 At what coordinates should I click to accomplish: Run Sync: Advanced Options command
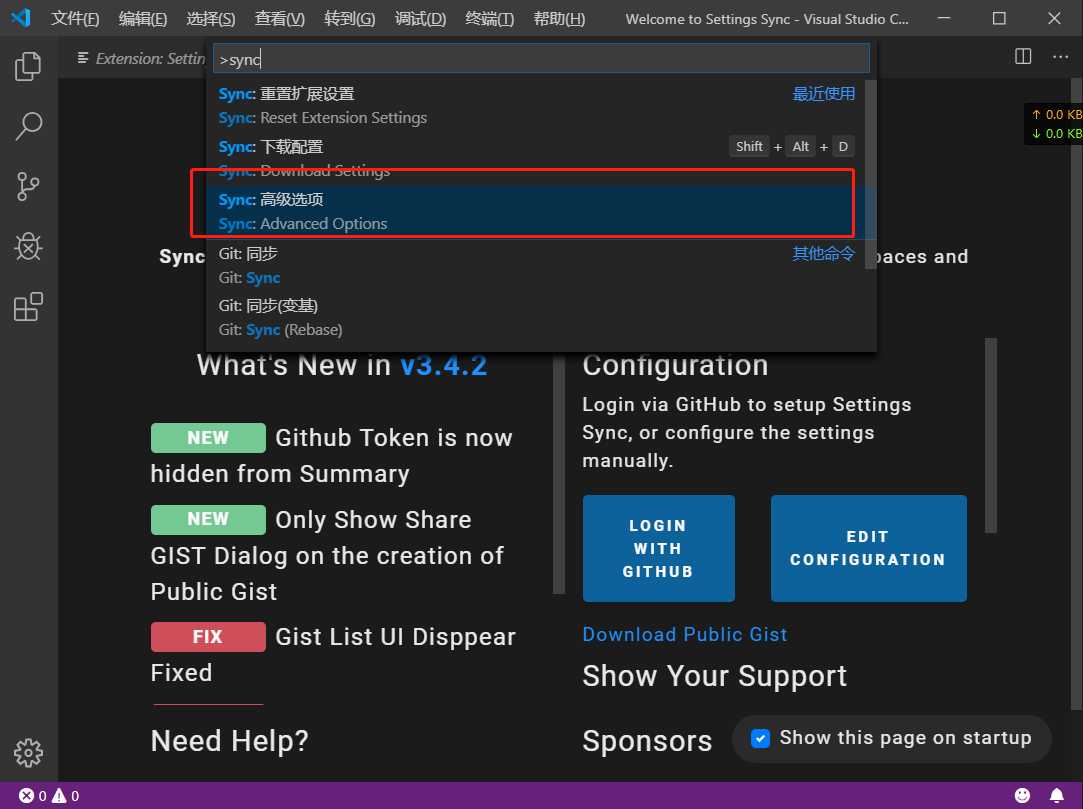pyautogui.click(x=536, y=211)
